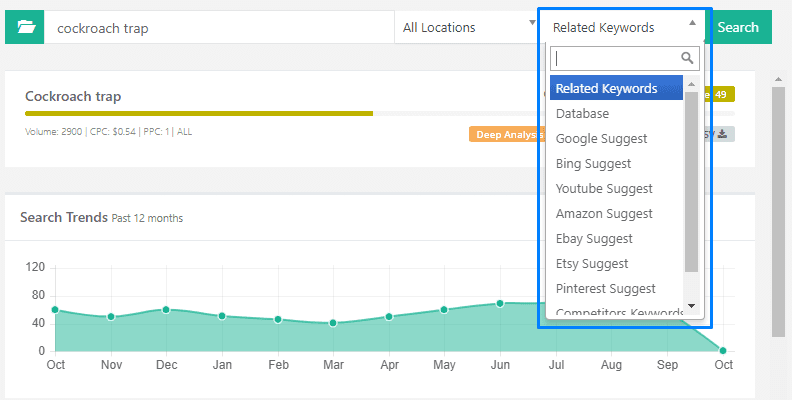Click the orange Deep Analysis button
The width and height of the screenshot is (792, 400).
point(505,134)
